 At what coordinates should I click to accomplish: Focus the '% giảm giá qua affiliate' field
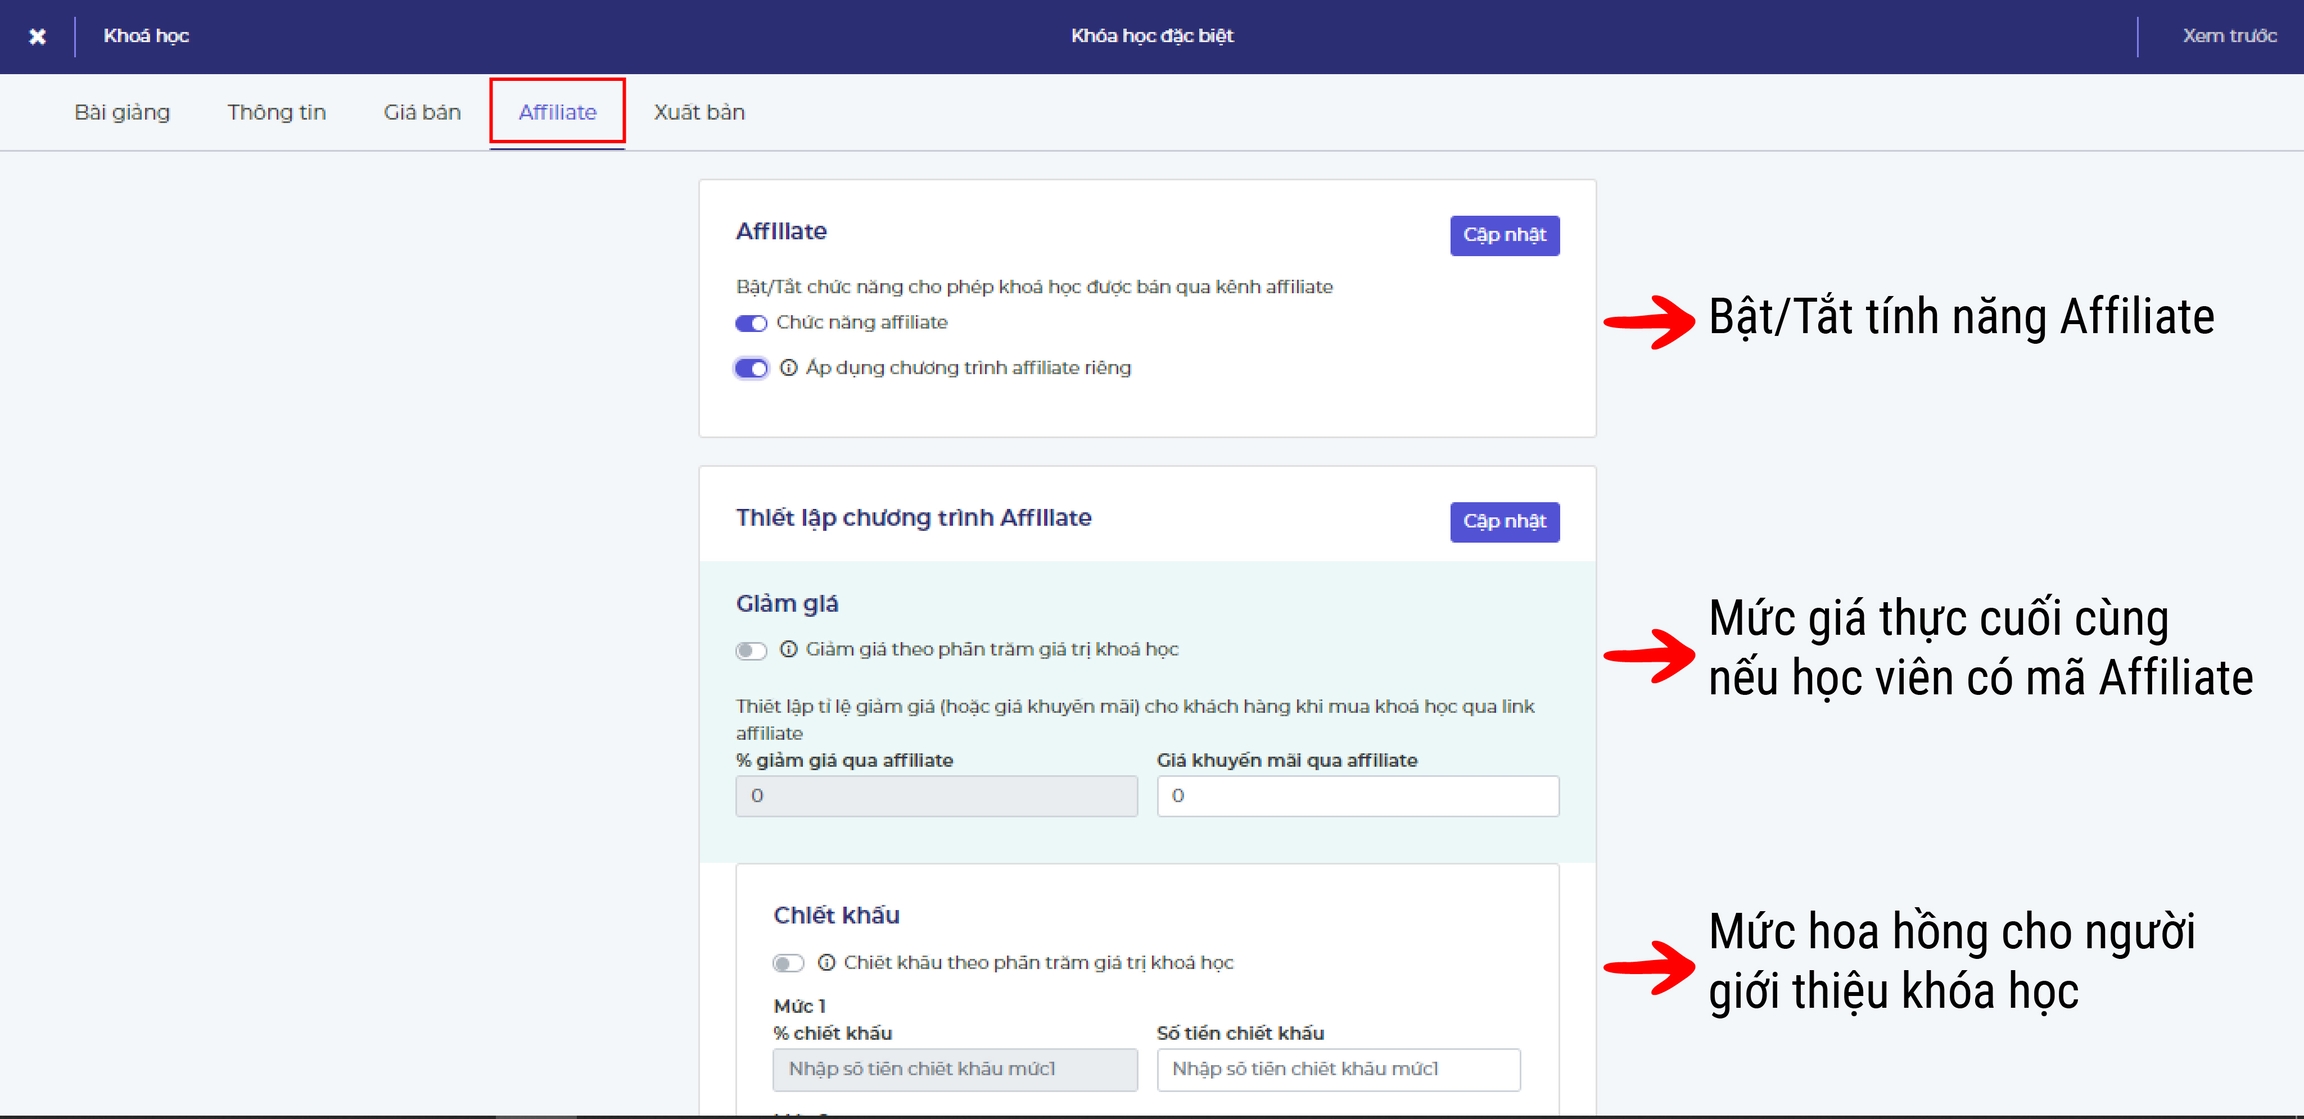(936, 796)
